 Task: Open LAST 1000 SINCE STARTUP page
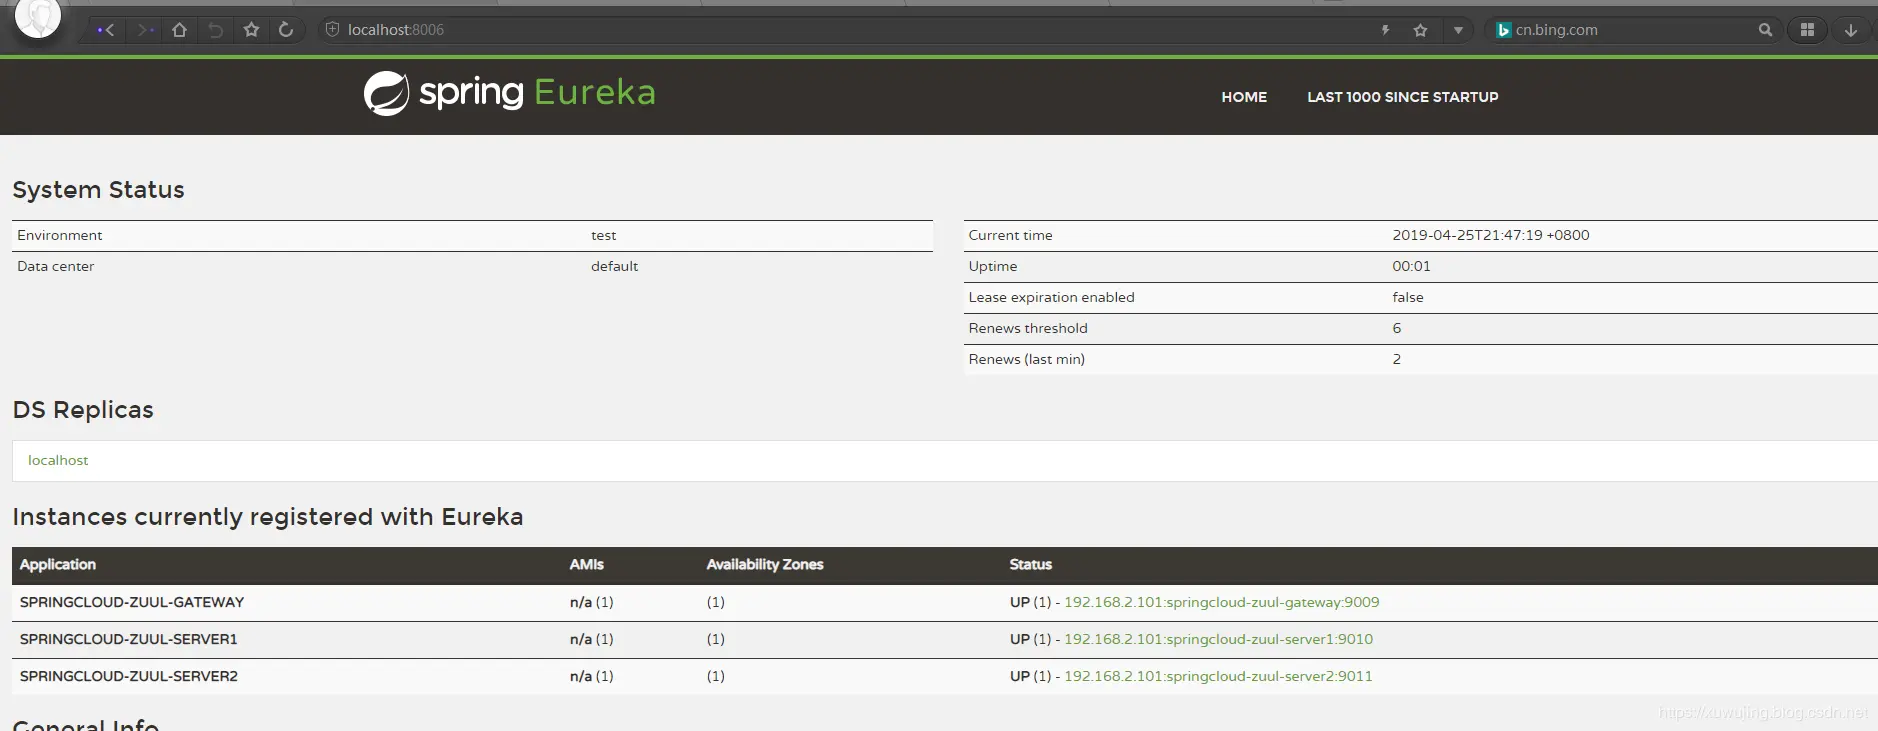tap(1402, 97)
